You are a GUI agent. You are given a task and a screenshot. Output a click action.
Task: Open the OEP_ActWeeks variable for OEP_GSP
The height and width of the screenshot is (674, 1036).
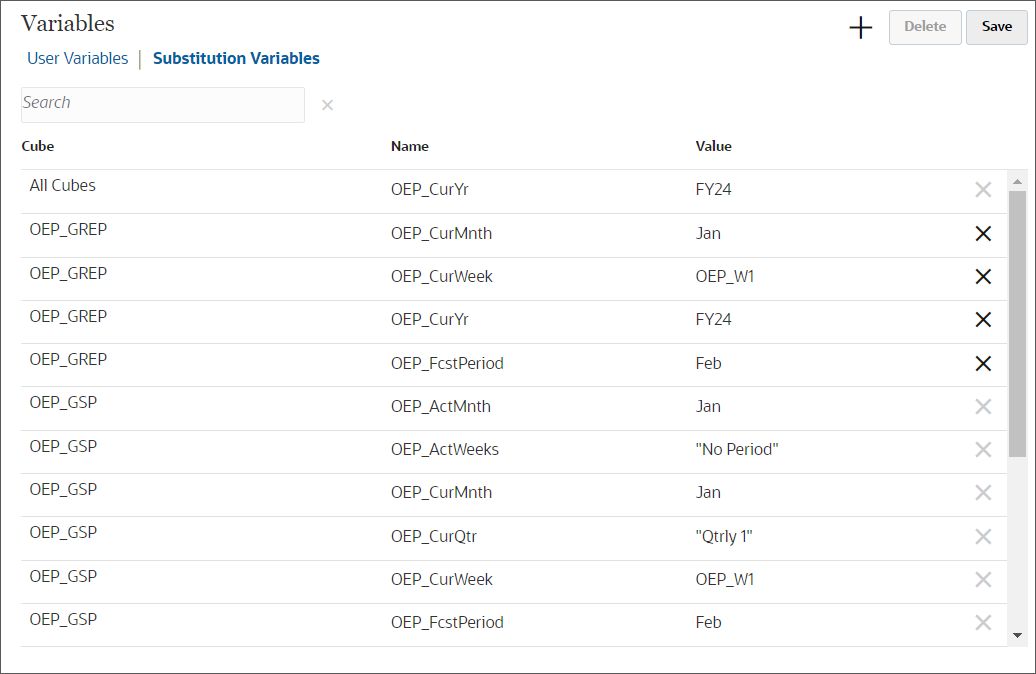point(445,449)
